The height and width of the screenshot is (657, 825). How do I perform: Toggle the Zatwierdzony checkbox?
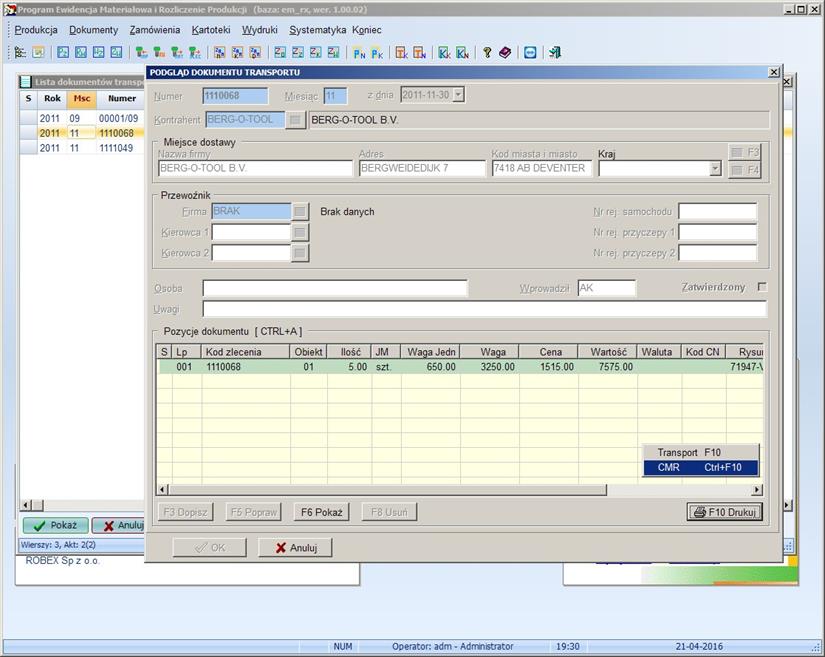point(762,288)
